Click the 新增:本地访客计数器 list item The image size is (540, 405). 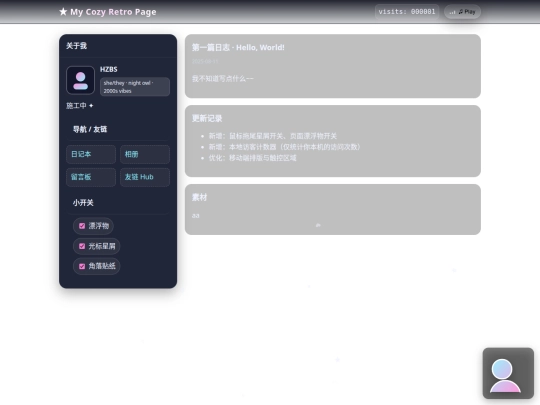(x=285, y=147)
